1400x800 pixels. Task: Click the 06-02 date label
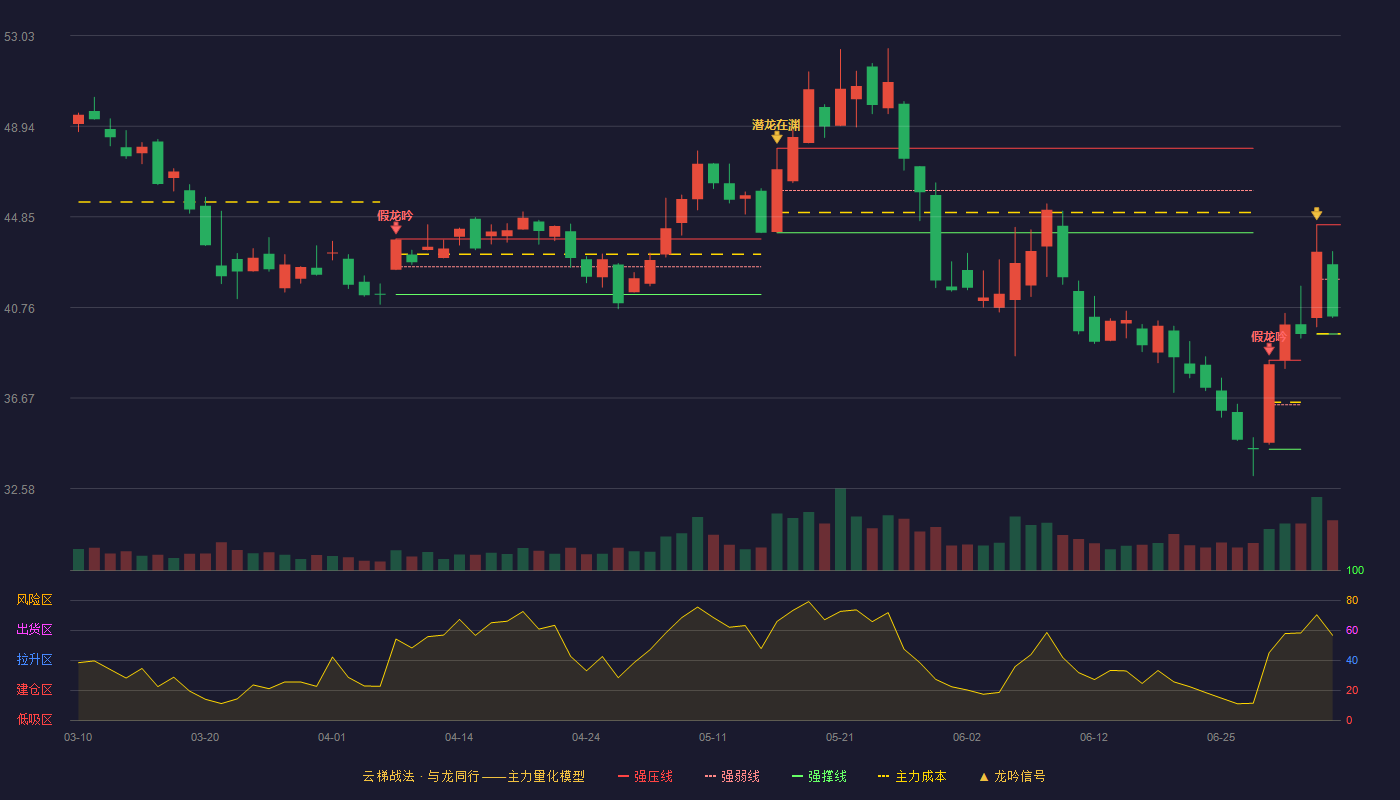[967, 737]
